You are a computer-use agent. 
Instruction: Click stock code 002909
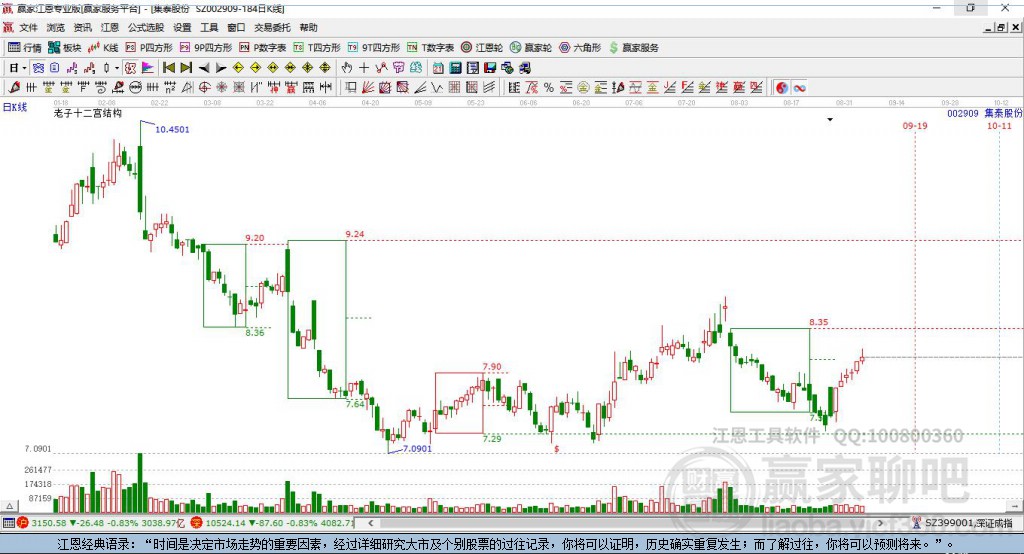[x=963, y=114]
